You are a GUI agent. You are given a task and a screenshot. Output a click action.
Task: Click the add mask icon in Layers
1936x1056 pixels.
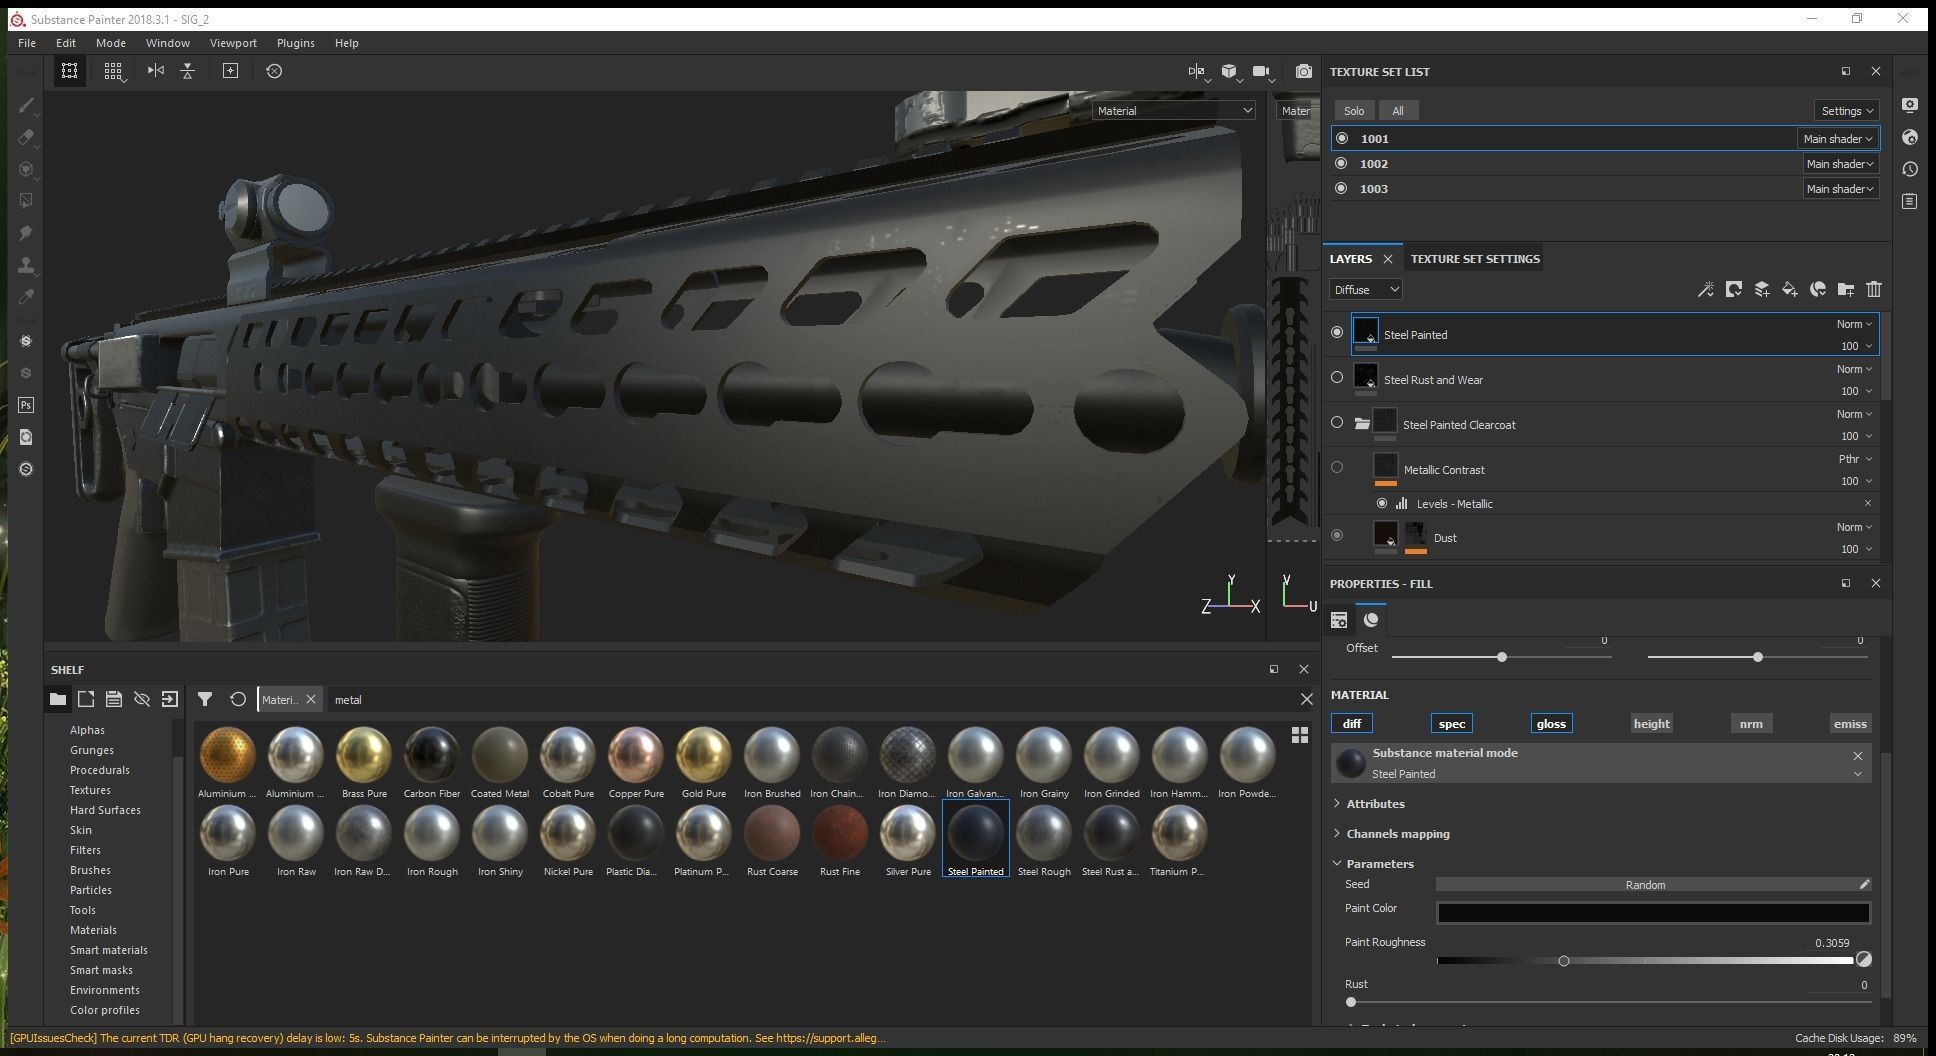coord(1734,290)
